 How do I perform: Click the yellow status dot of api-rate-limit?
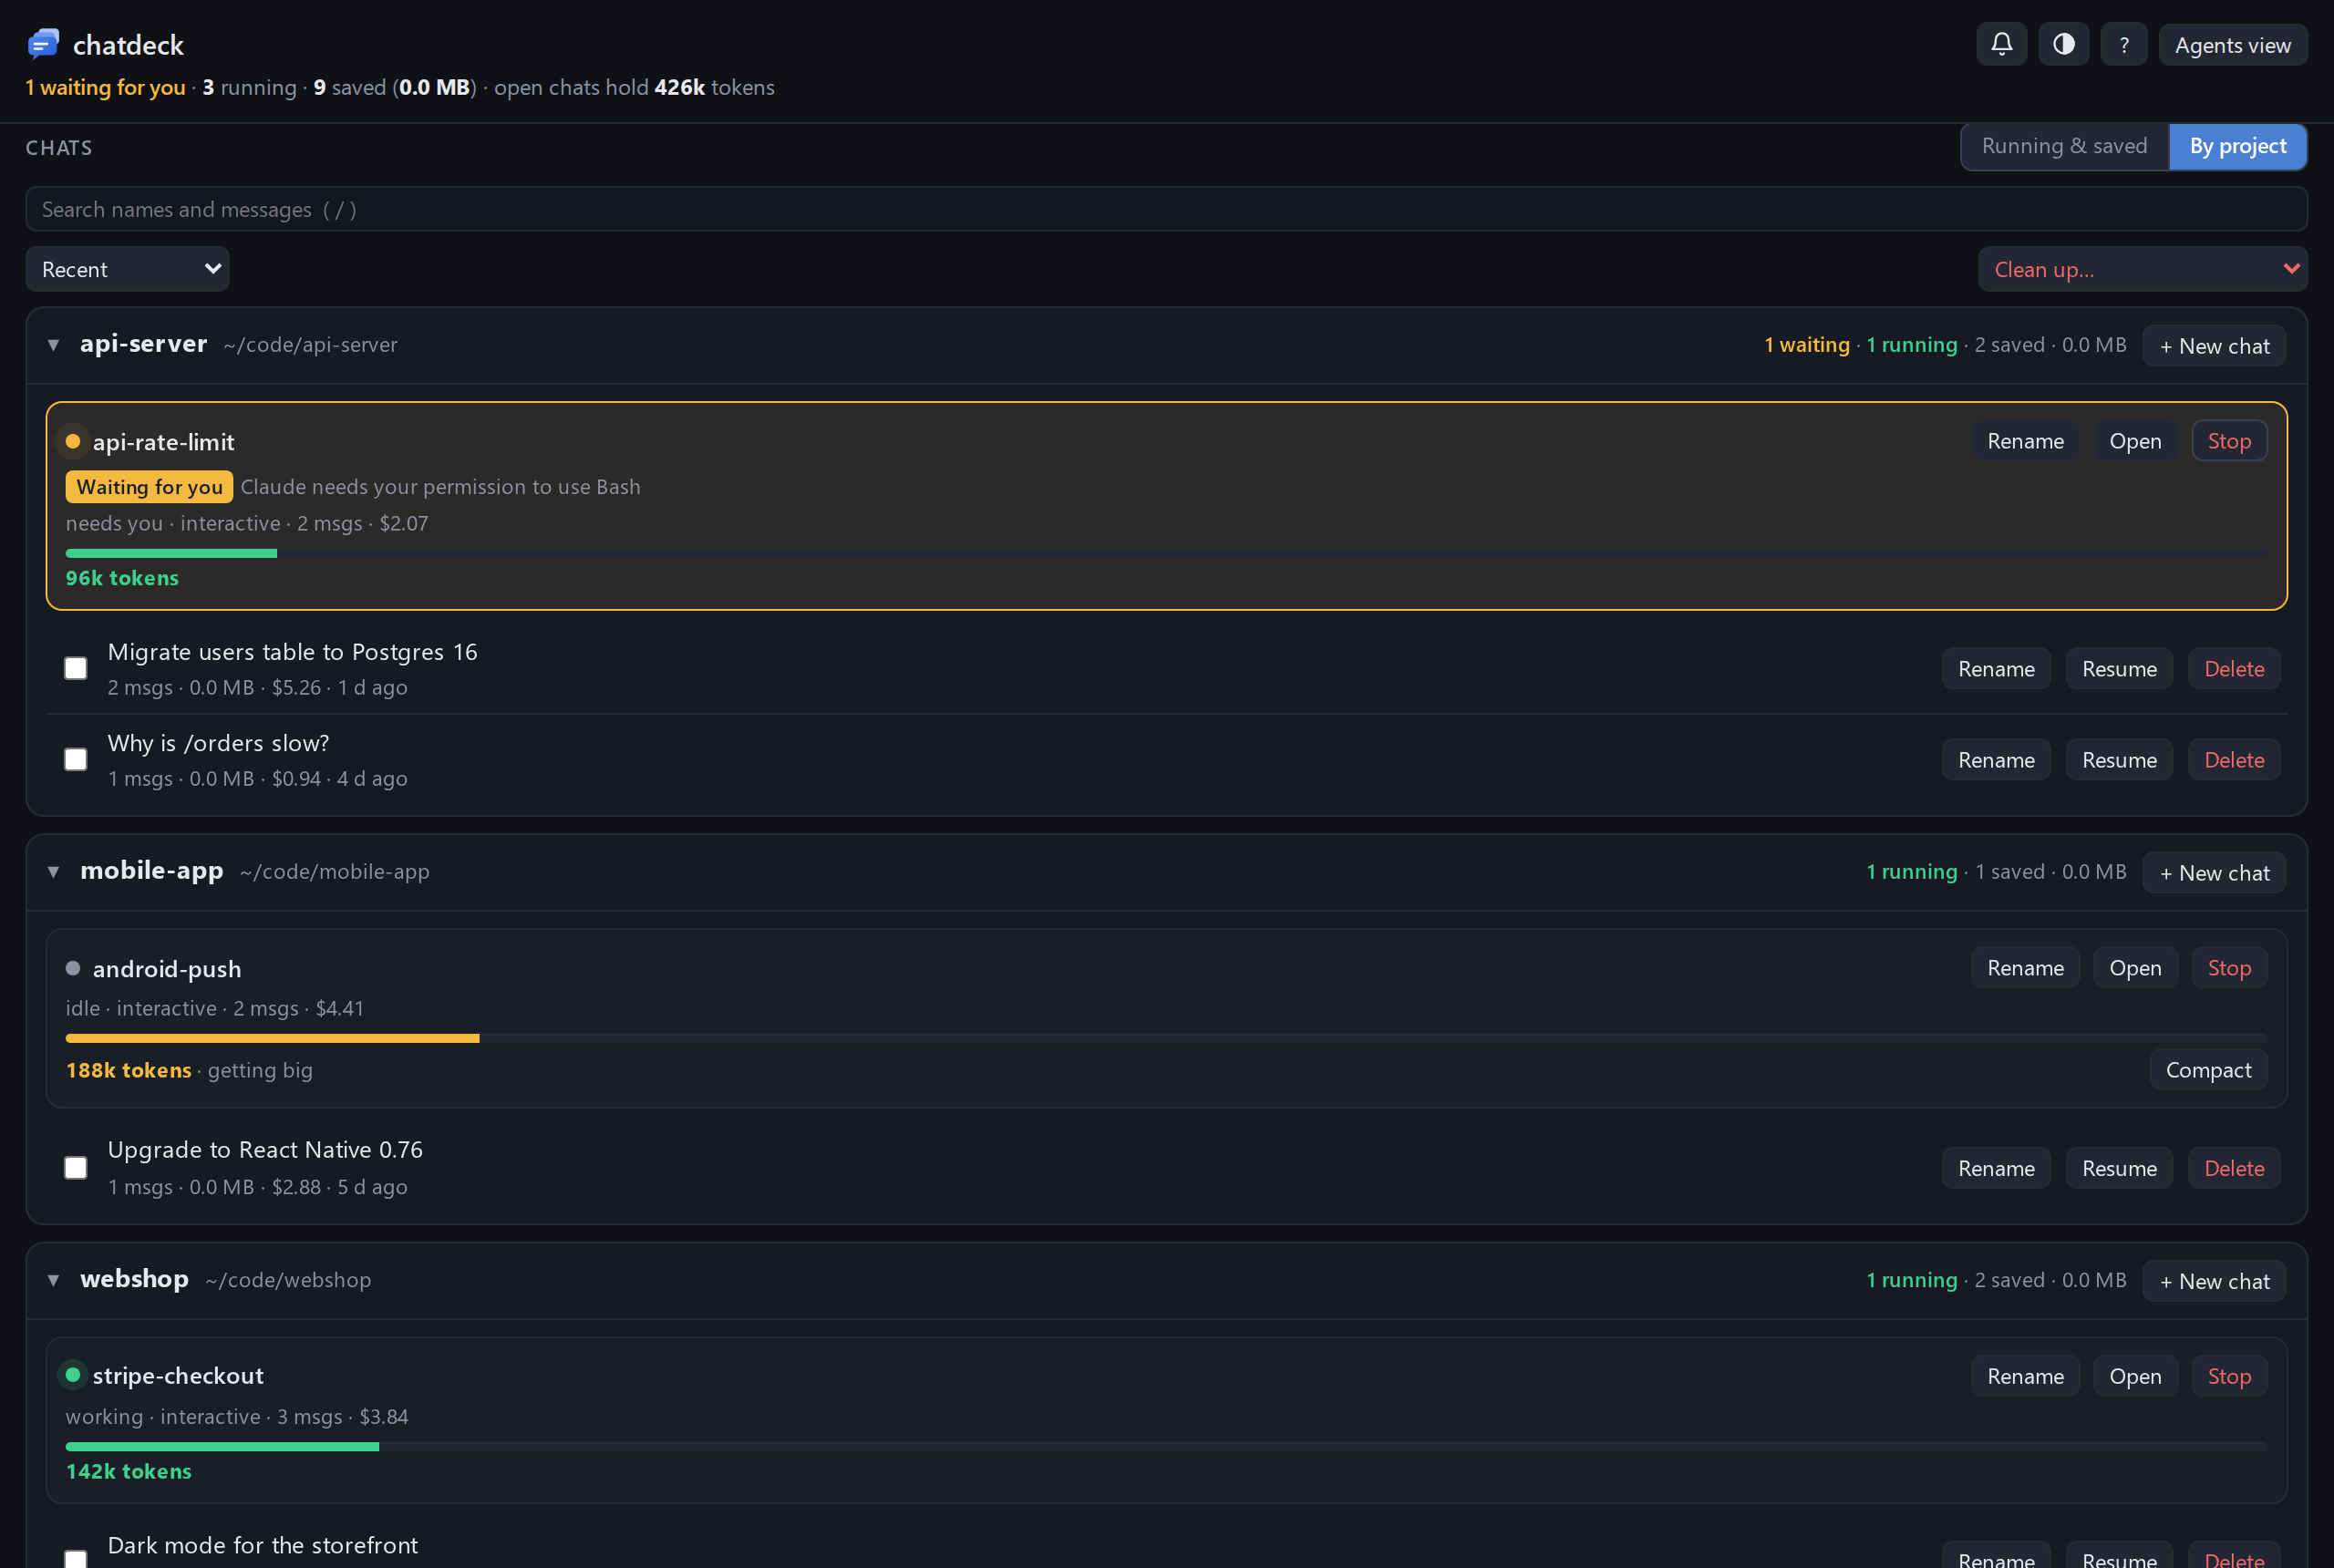pos(72,441)
